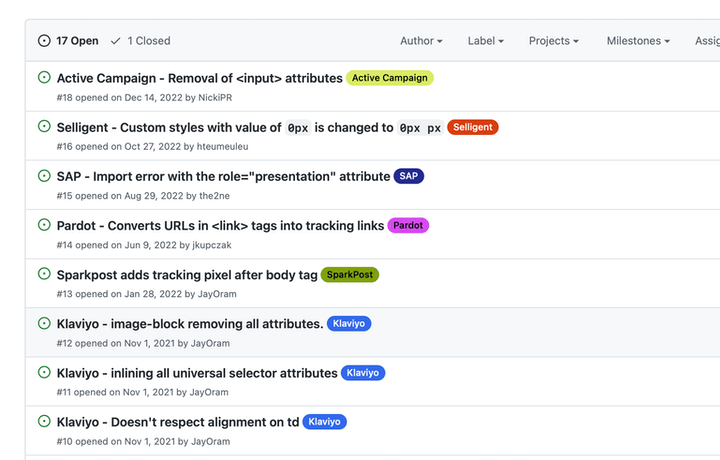Click '#13 opened on Jan 28, 2022' text
The height and width of the screenshot is (460, 720).
coord(119,294)
